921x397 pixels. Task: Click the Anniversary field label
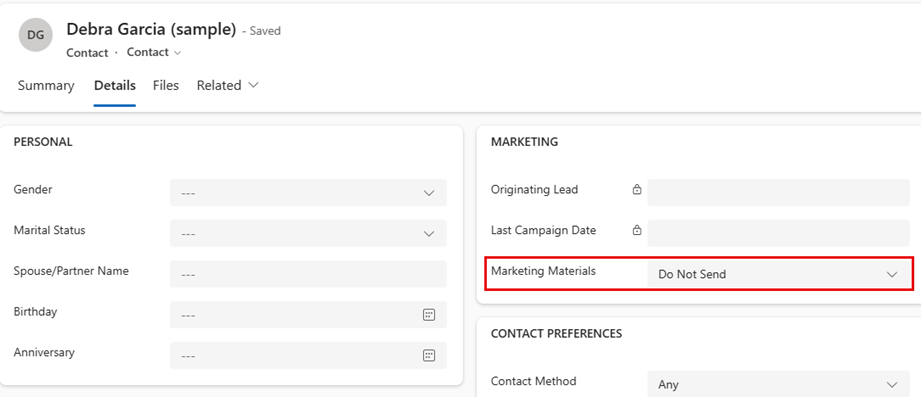44,352
